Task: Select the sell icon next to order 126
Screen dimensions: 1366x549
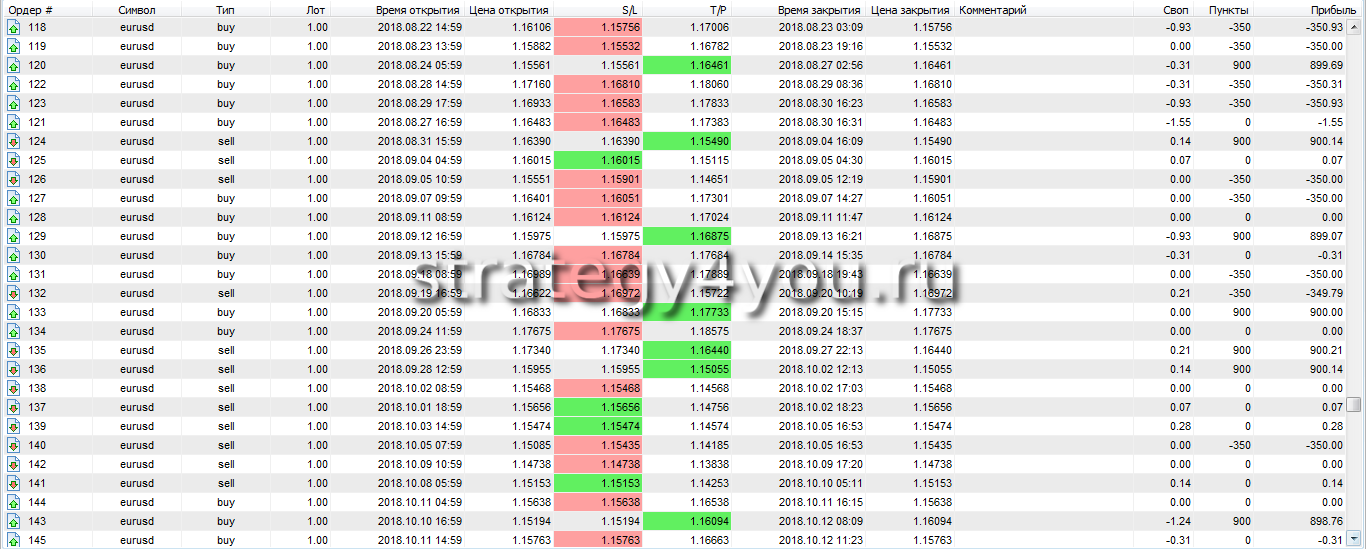Action: 13,179
